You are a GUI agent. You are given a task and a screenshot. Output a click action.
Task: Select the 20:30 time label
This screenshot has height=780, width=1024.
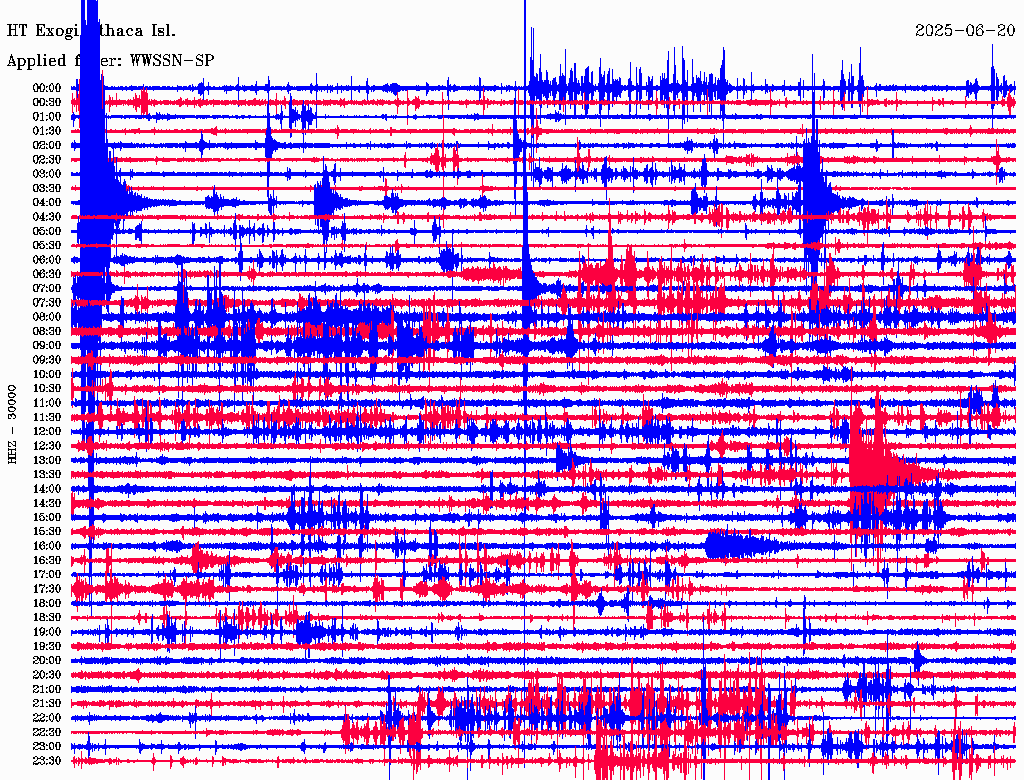pyautogui.click(x=47, y=675)
